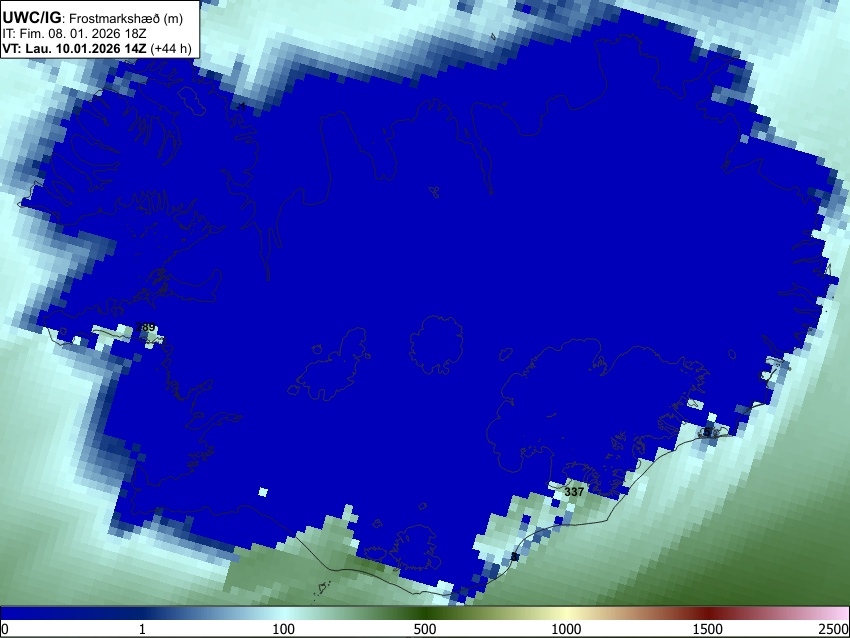850x638 pixels.
Task: Click the "337" value label on the map
Action: click(x=574, y=492)
